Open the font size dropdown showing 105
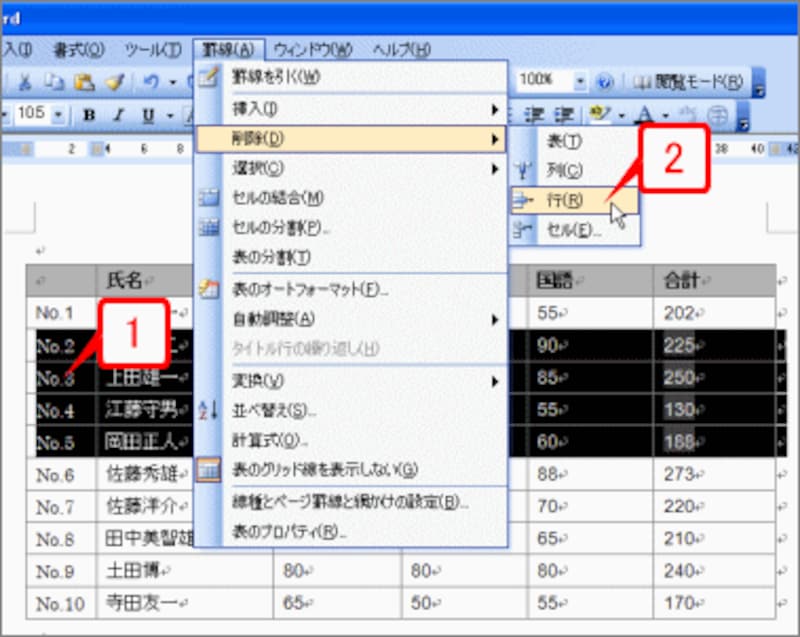Viewport: 800px width, 637px height. pos(58,114)
